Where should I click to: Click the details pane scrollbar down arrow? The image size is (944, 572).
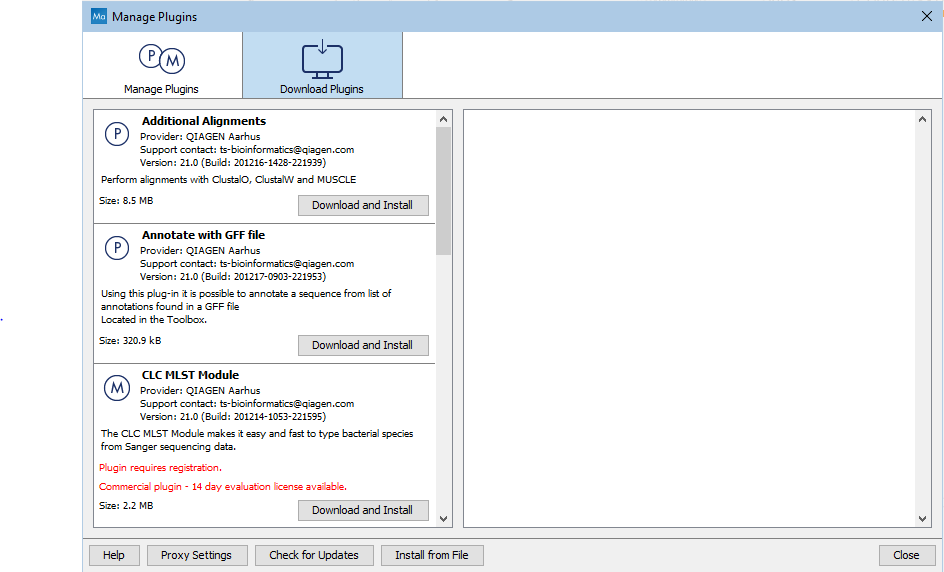click(924, 518)
